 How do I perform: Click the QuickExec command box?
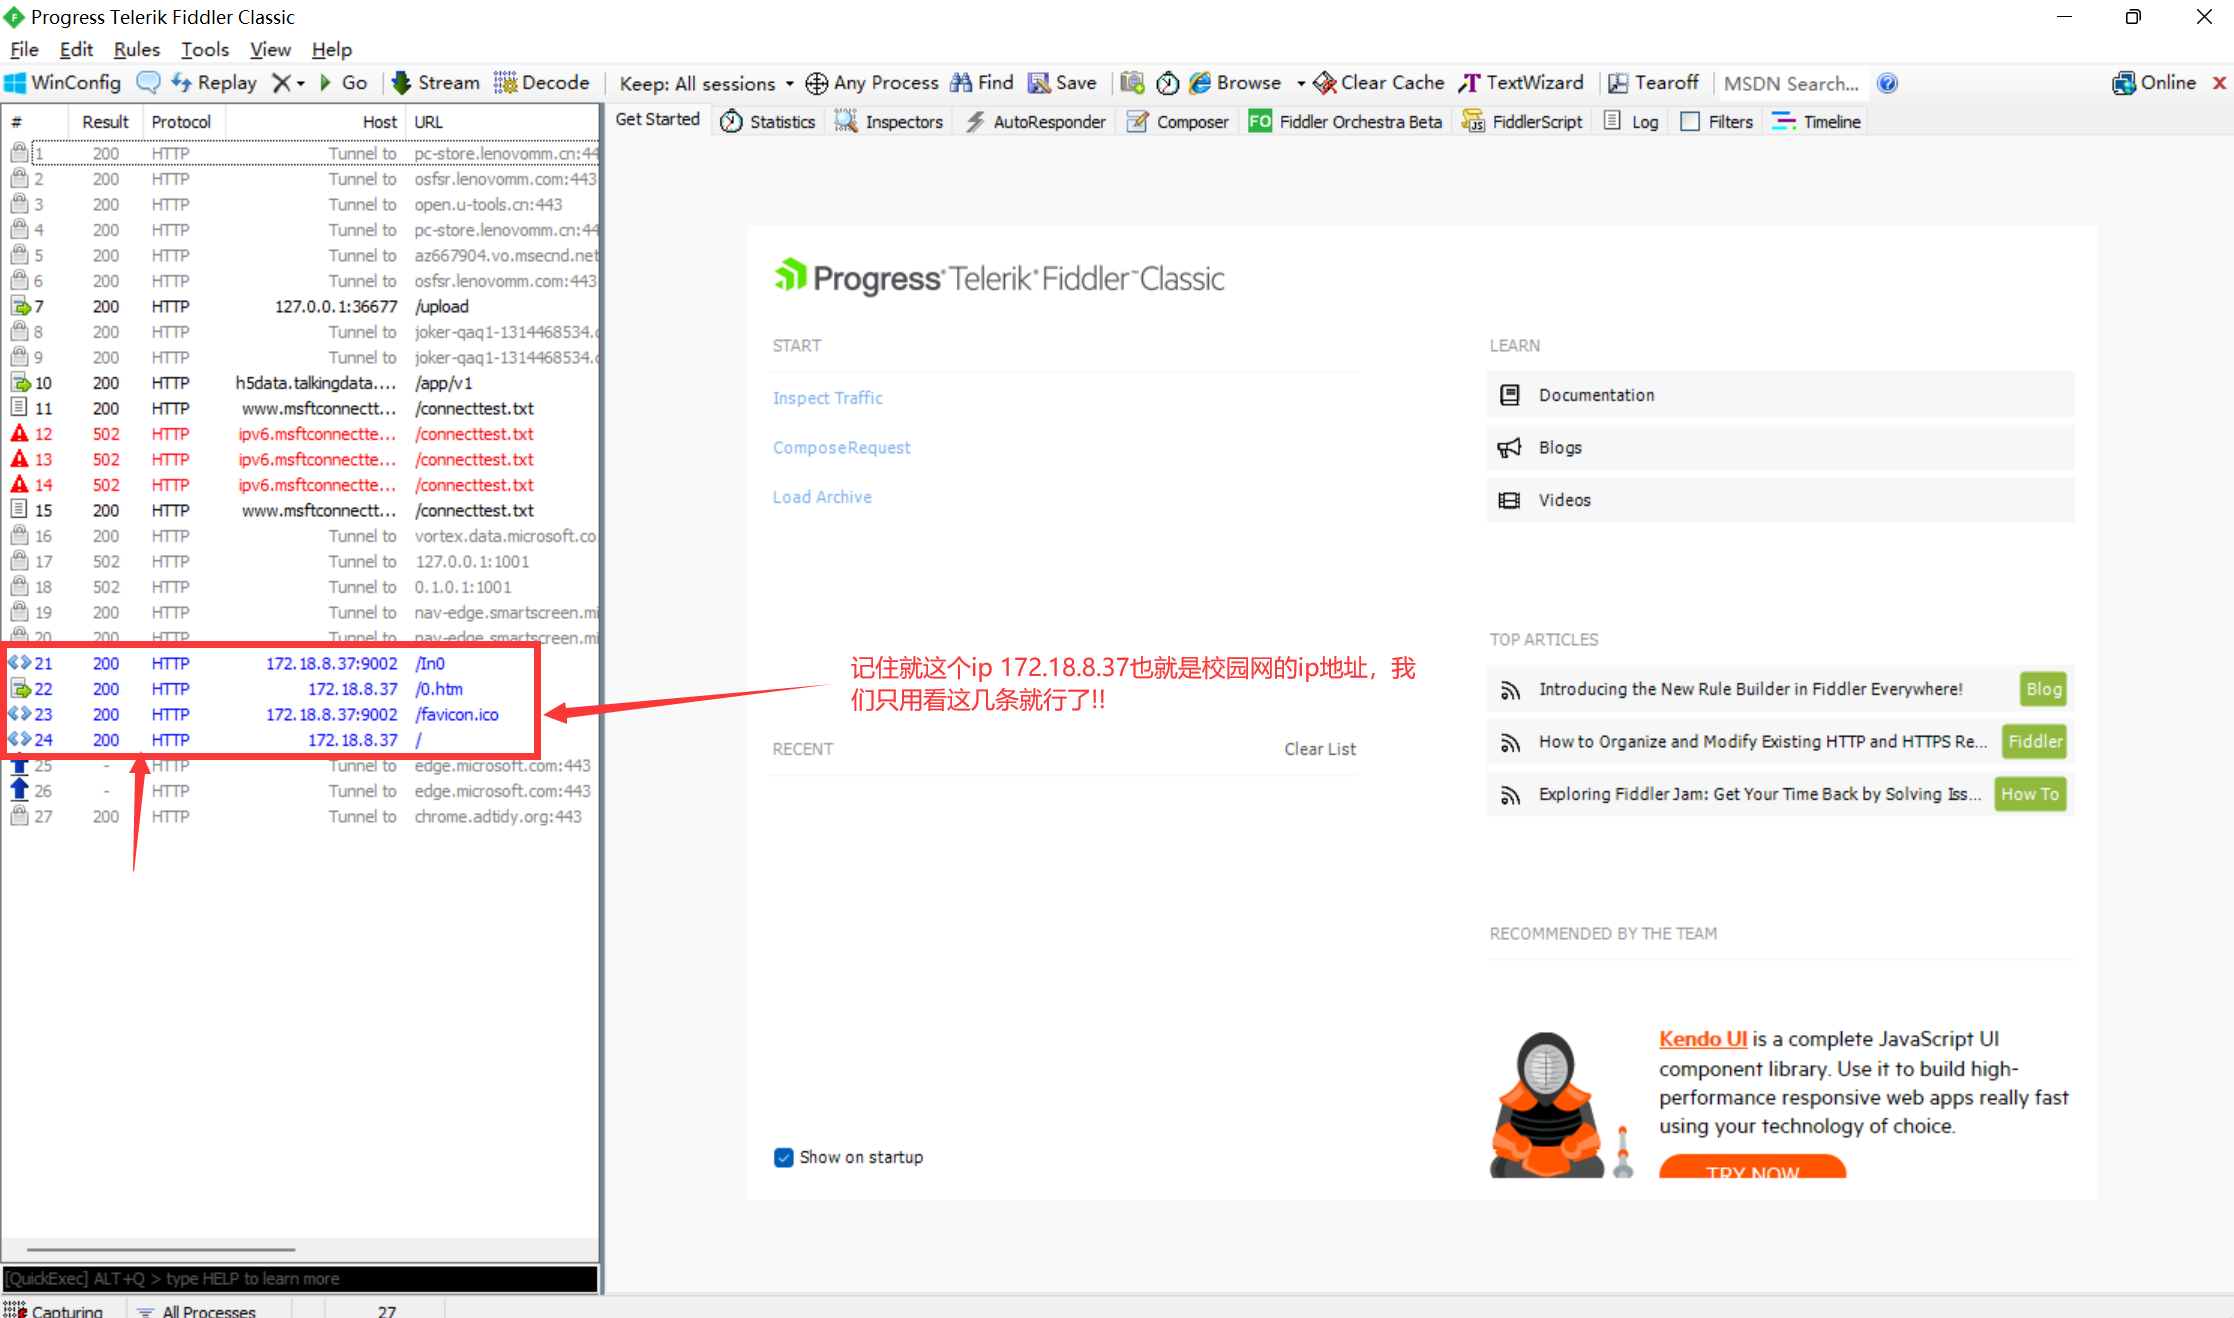coord(300,1279)
